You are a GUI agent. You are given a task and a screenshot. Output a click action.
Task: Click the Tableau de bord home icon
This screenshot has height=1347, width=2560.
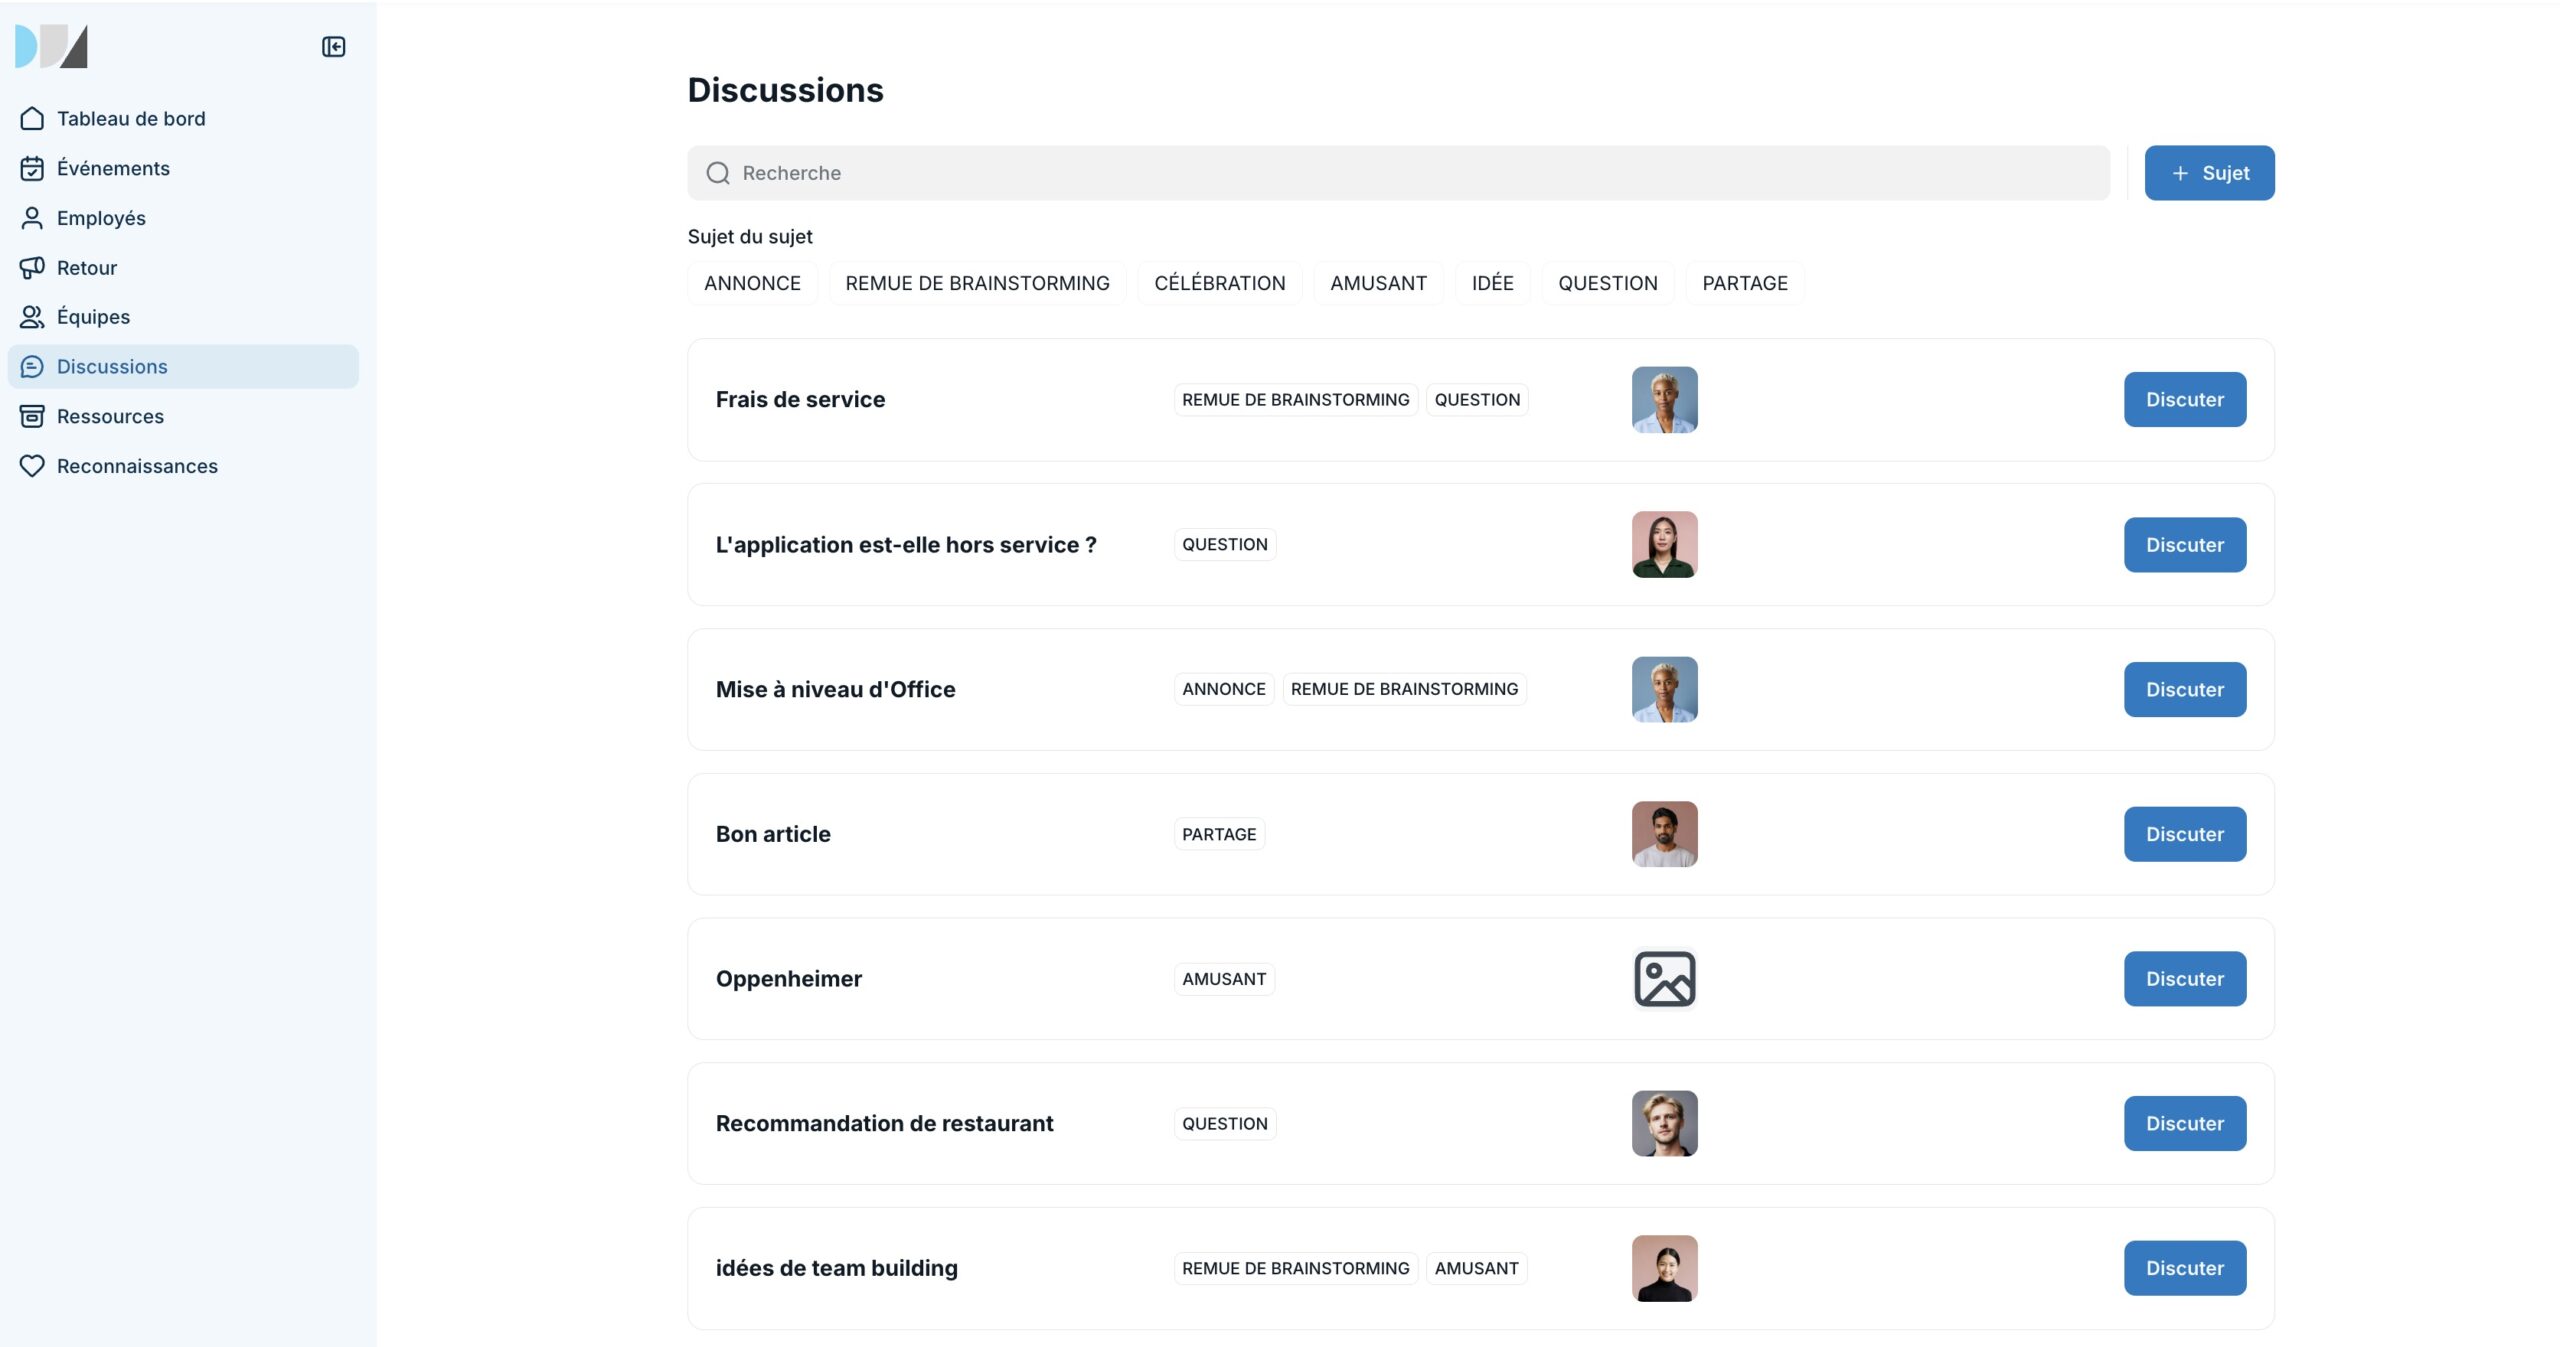[32, 119]
